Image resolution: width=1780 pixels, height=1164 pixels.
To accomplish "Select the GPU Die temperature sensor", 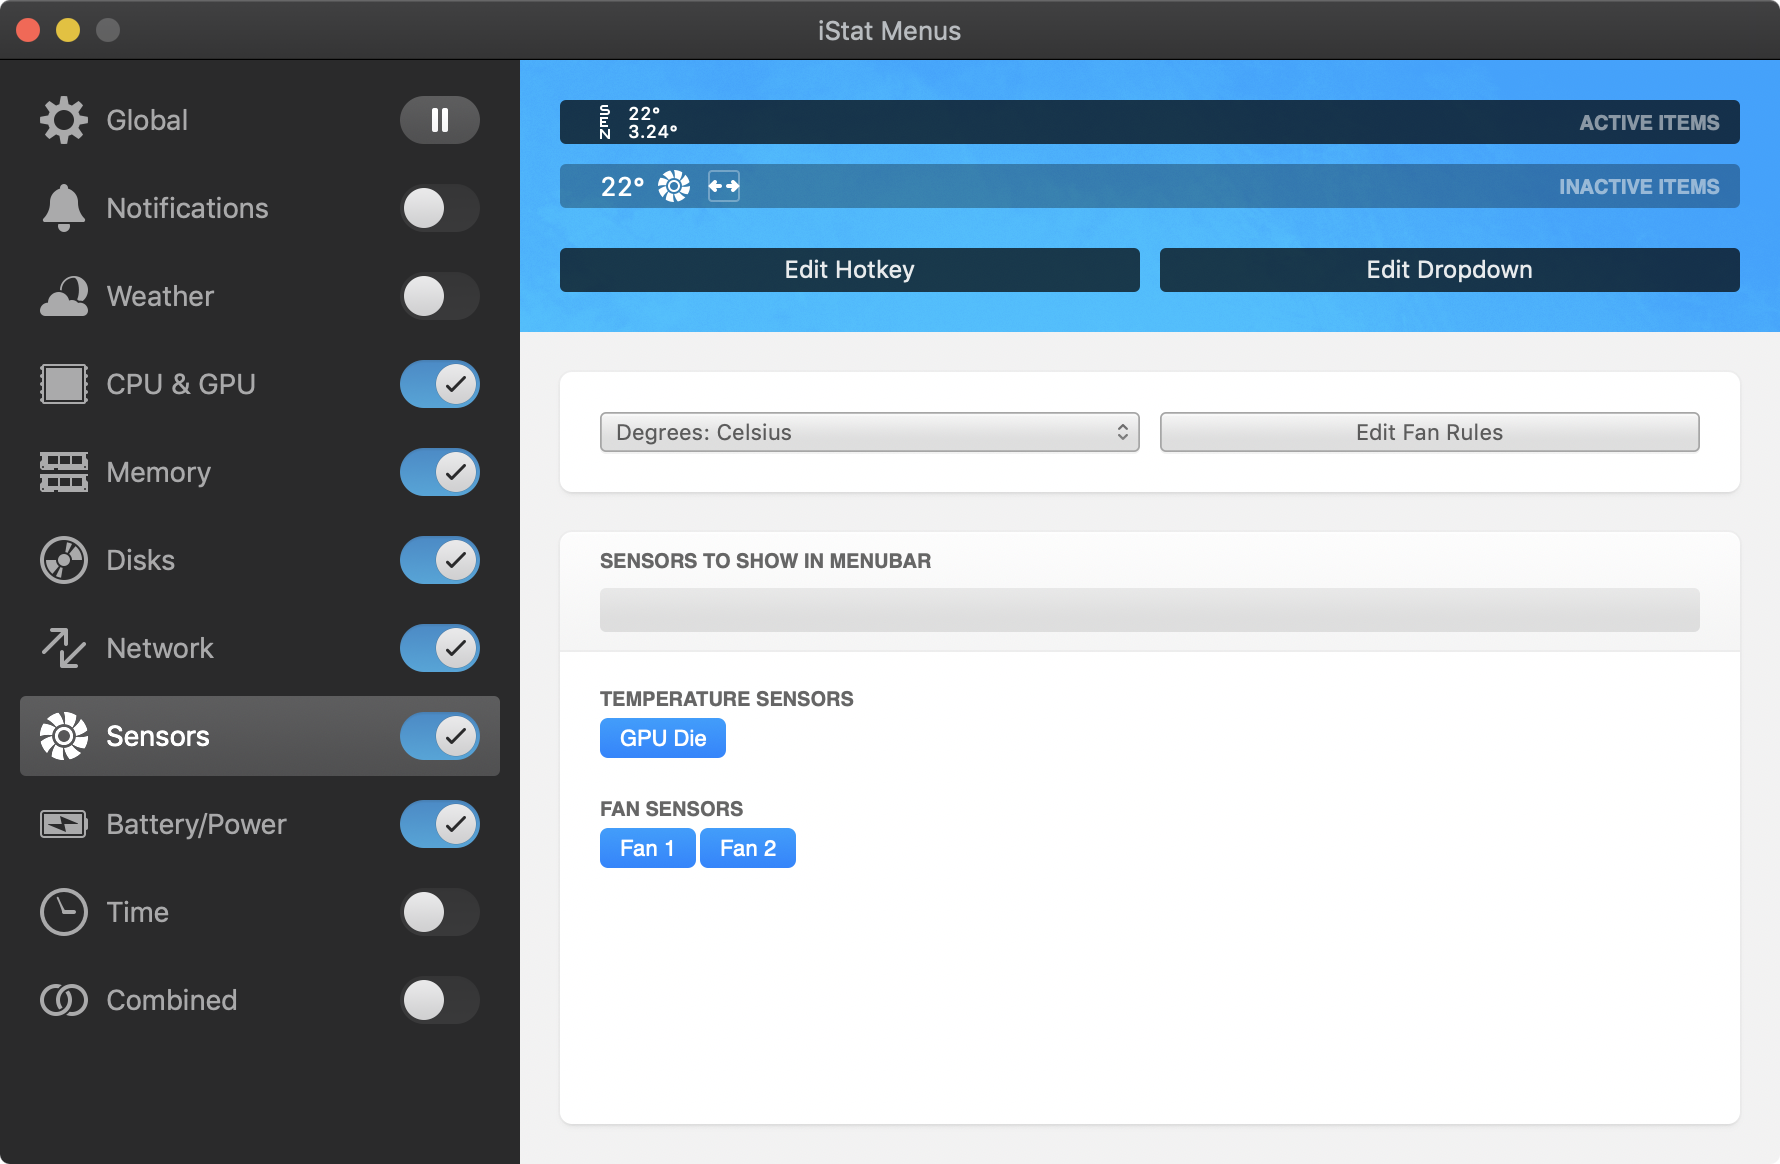I will [663, 738].
